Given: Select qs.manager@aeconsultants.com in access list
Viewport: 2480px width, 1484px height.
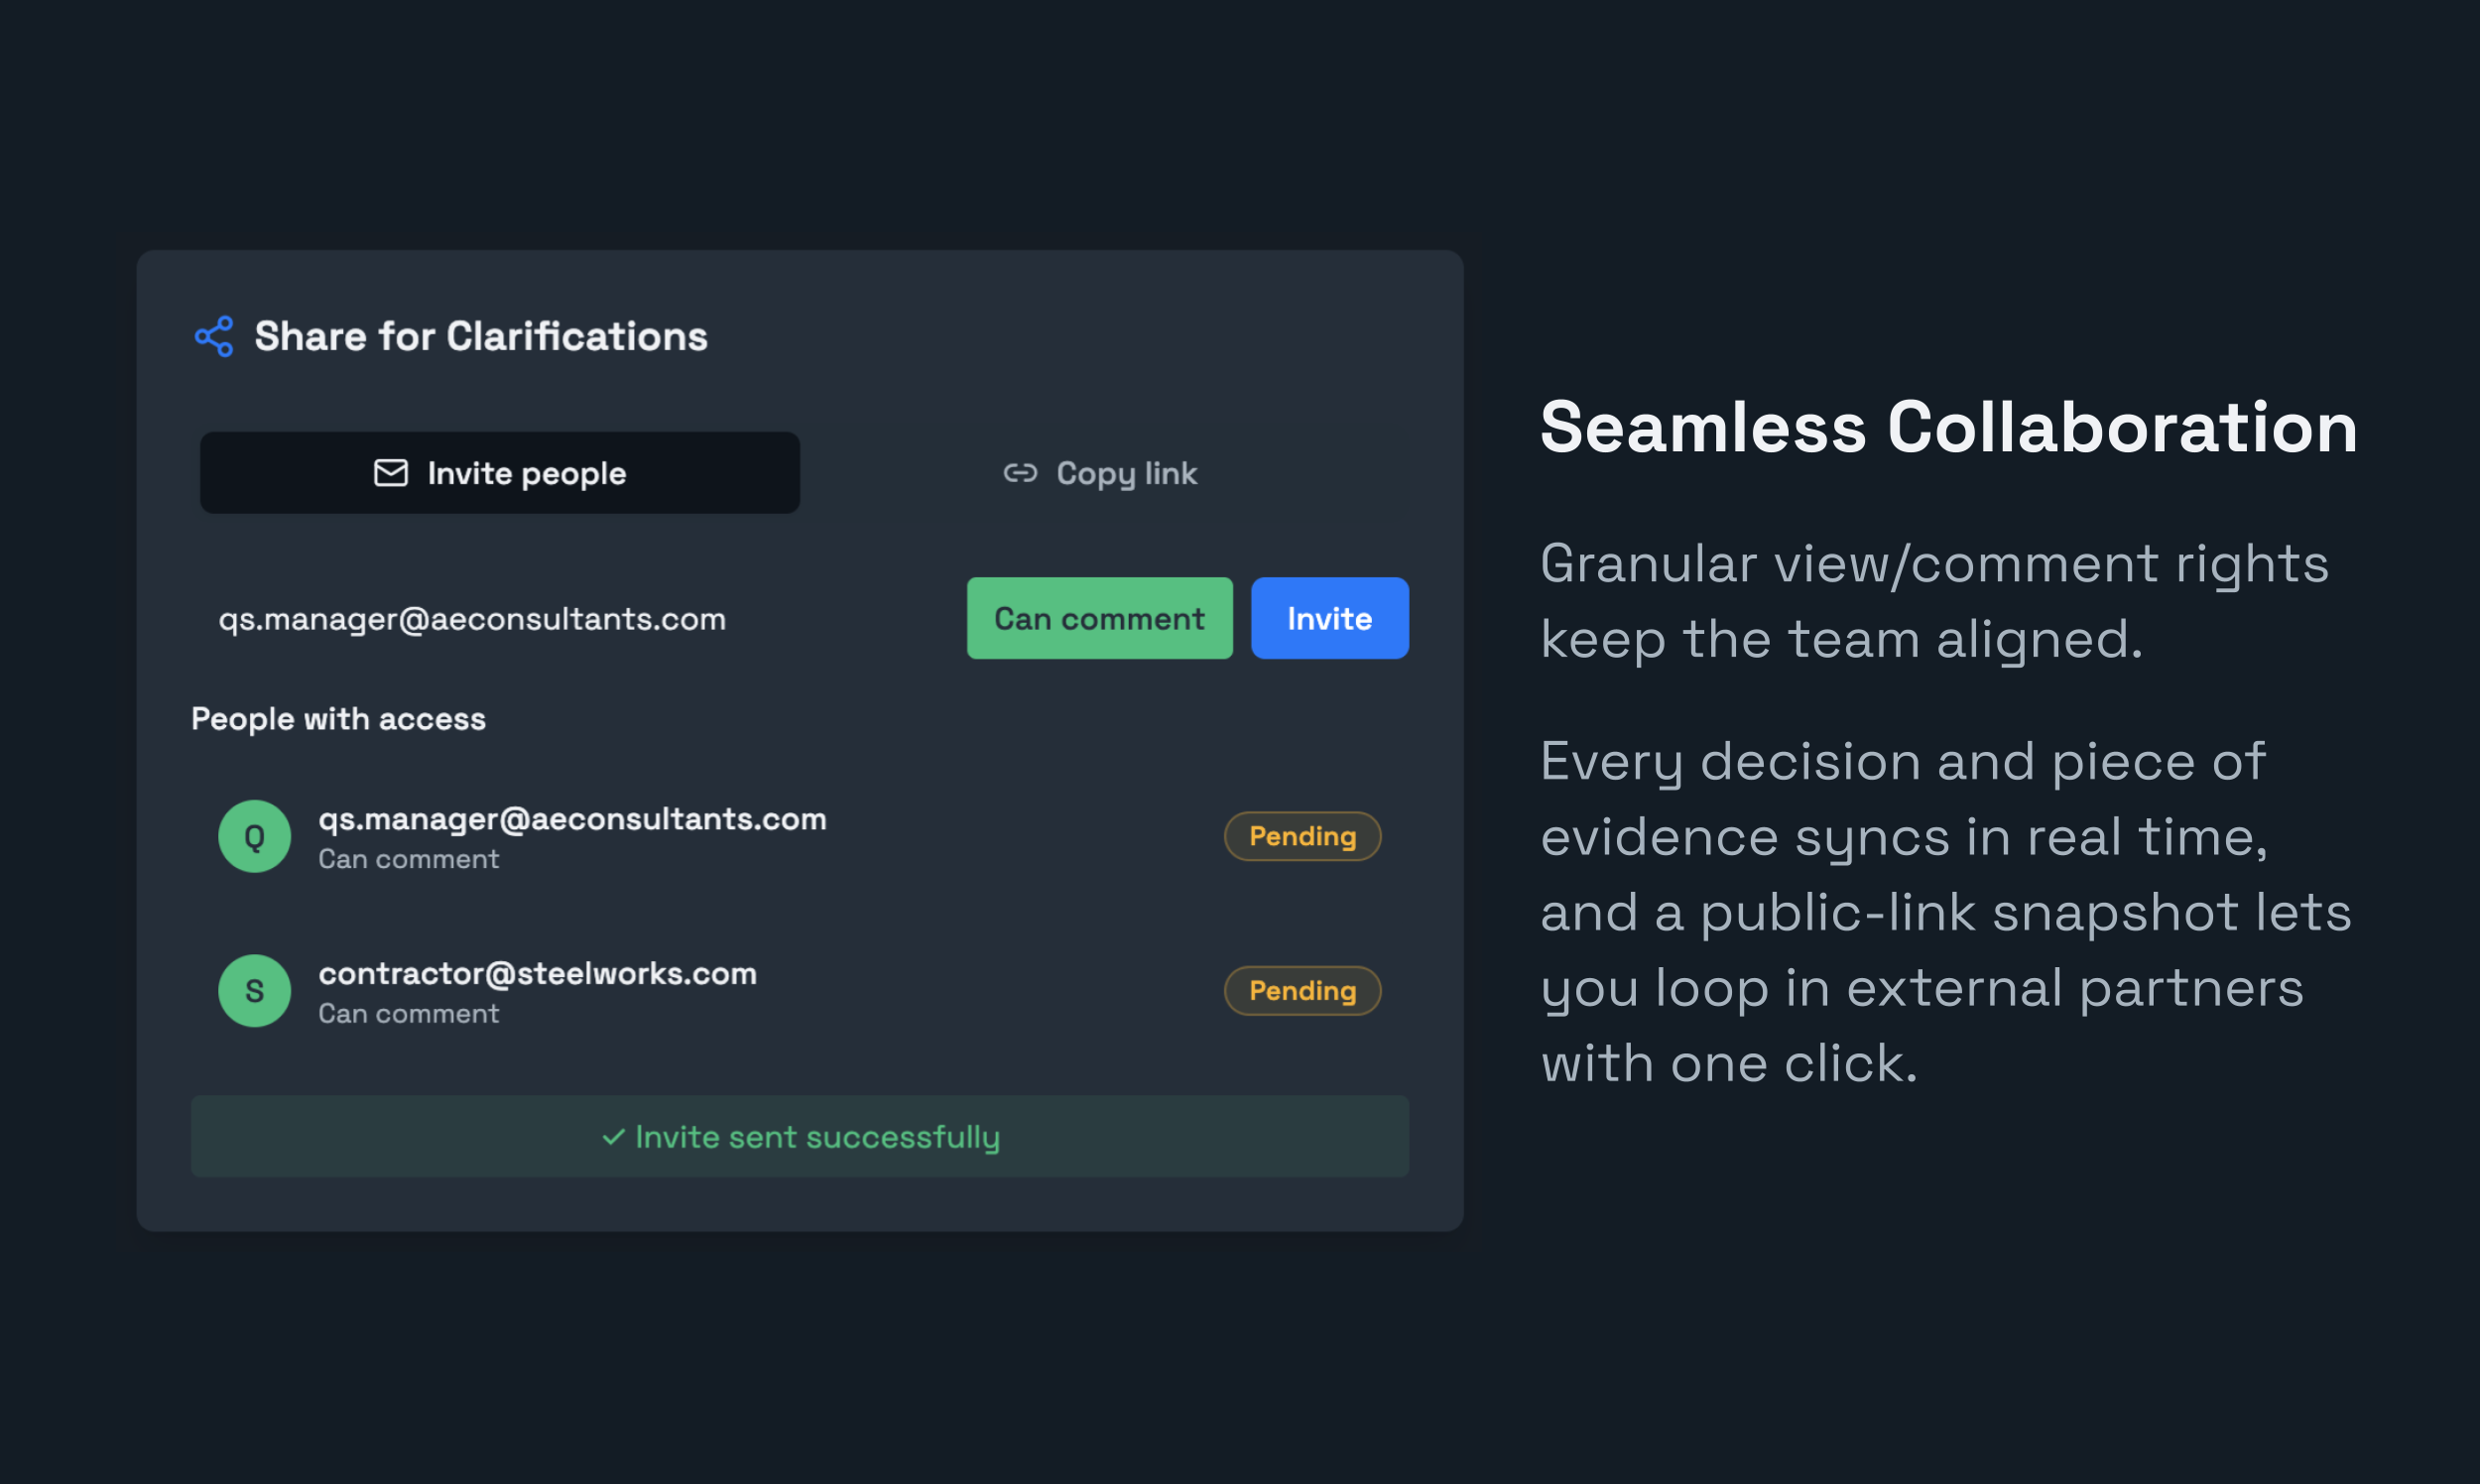Looking at the screenshot, I should click(572, 819).
